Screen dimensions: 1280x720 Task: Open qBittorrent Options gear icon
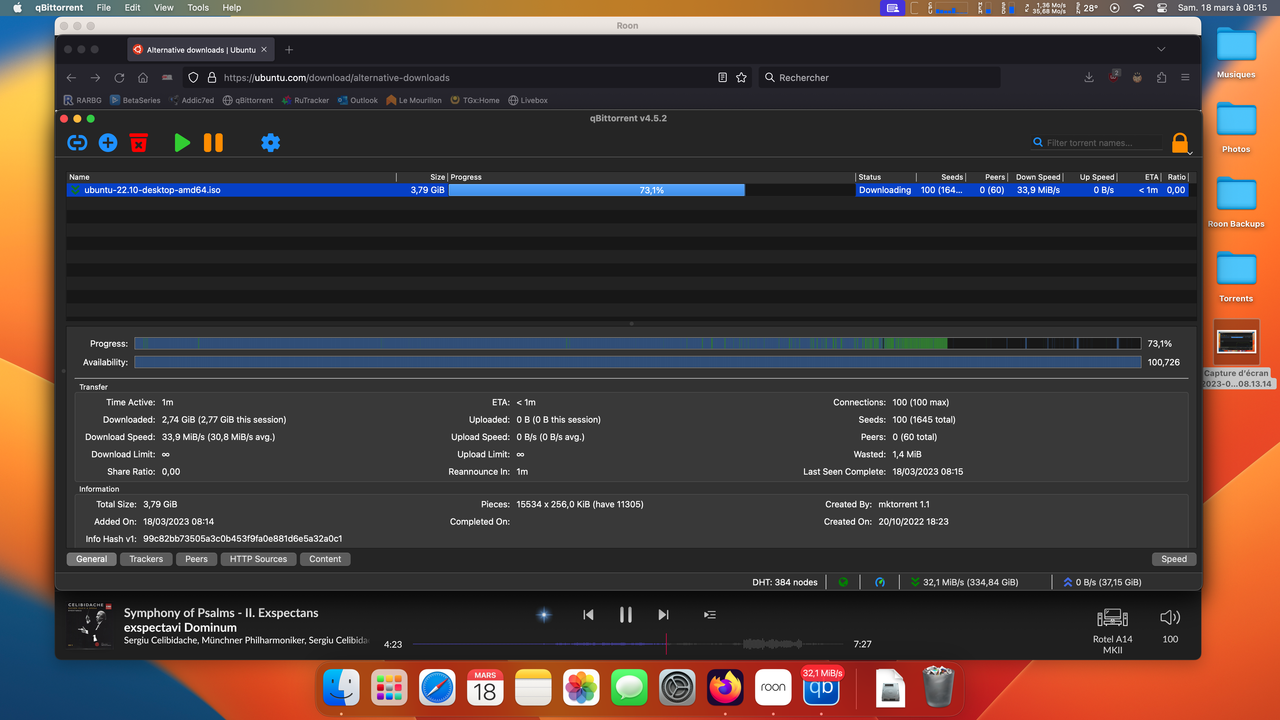click(x=270, y=143)
